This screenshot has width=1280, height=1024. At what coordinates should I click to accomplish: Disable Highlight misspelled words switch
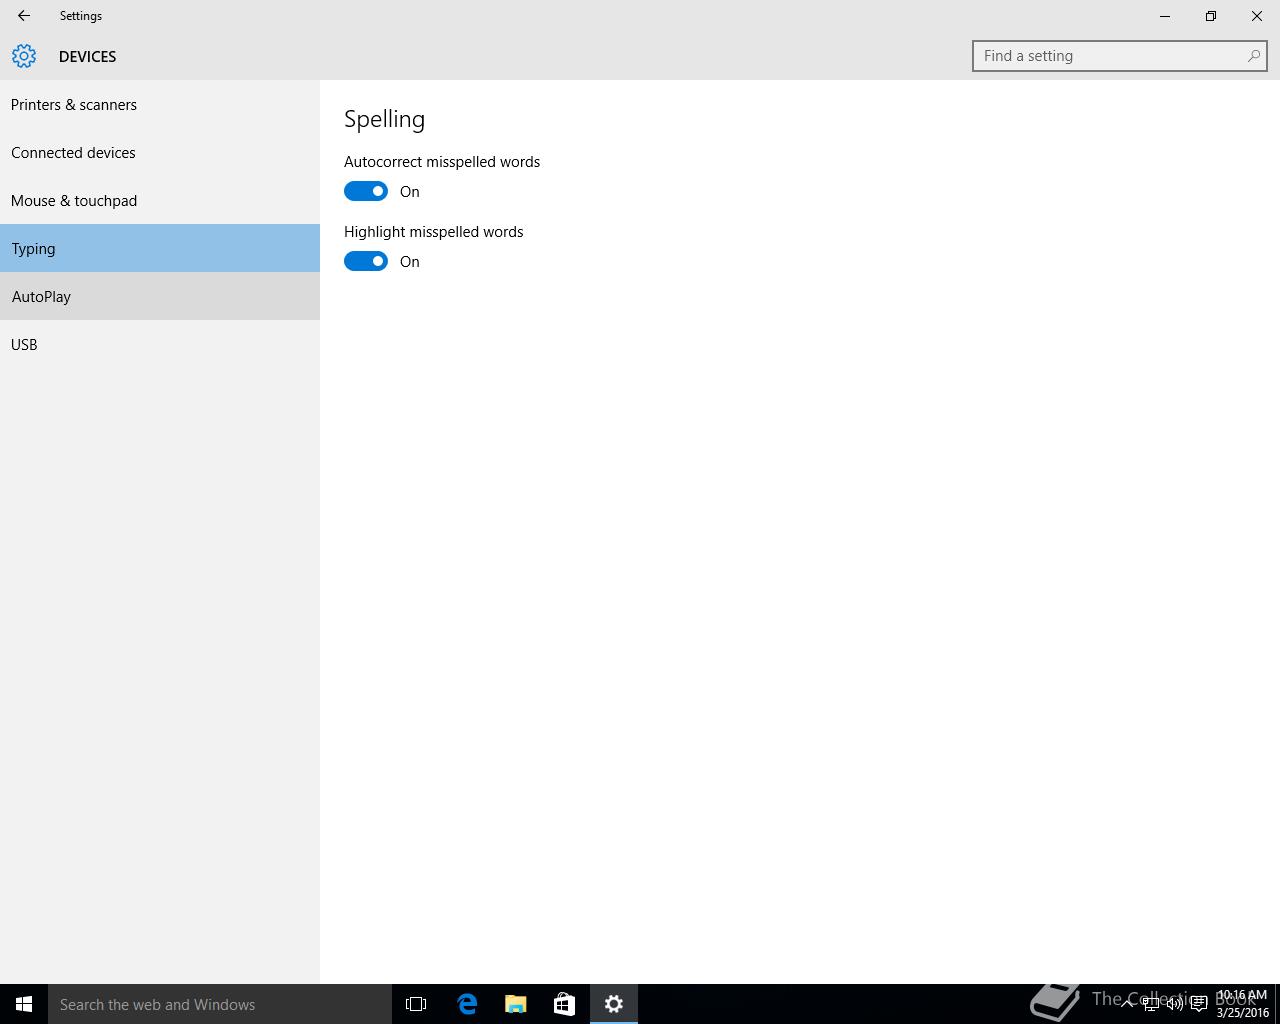coord(366,261)
